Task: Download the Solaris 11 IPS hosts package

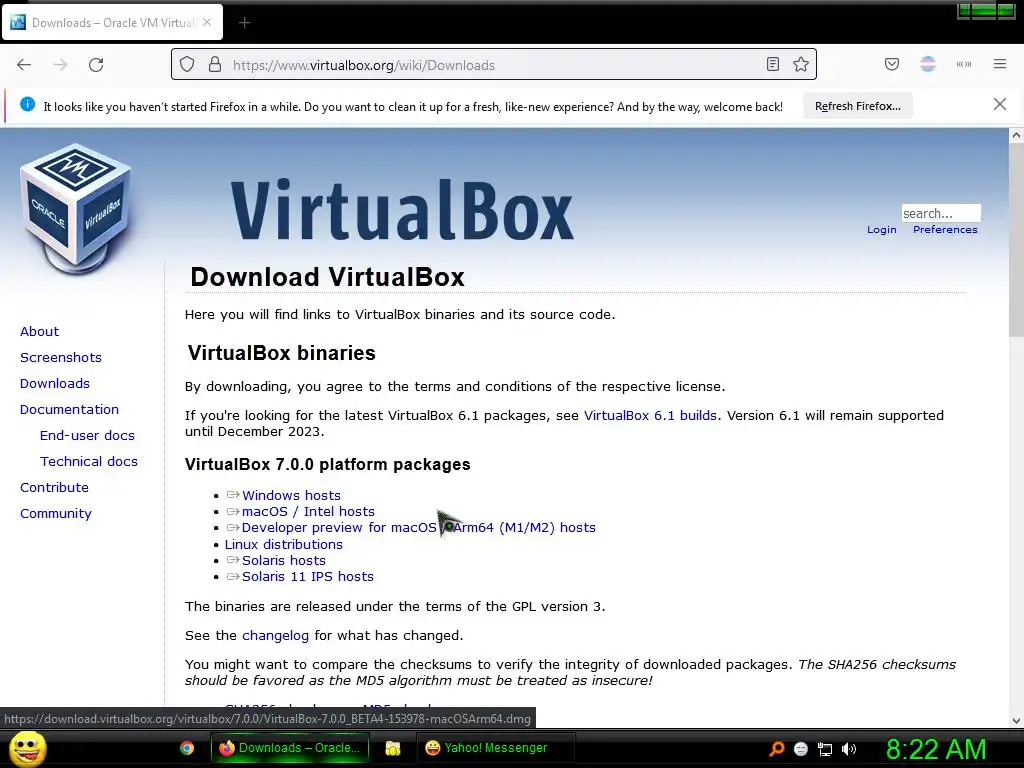Action: [308, 577]
